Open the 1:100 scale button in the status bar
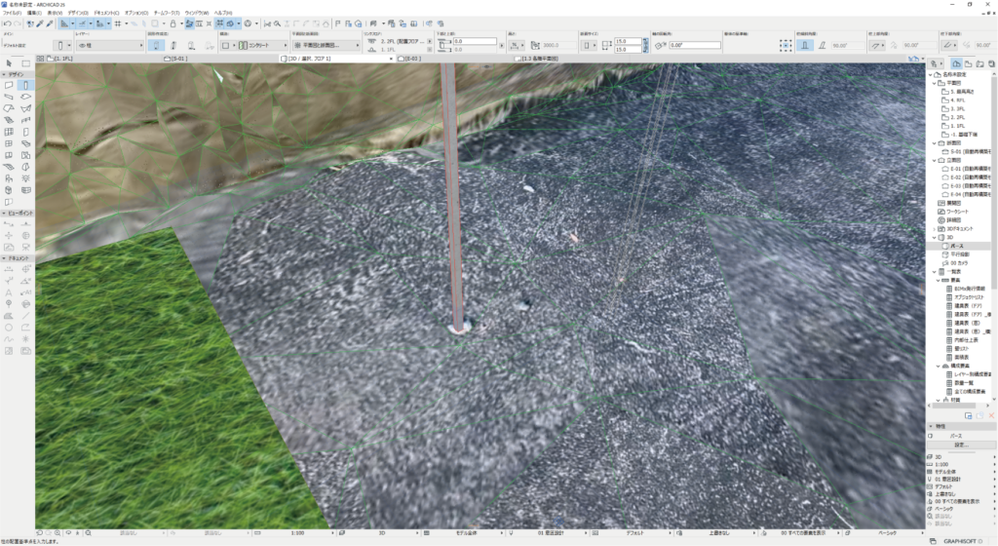This screenshot has height=546, width=998. tap(299, 533)
